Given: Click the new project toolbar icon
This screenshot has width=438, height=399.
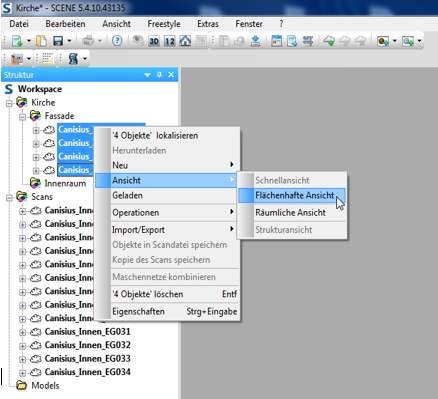Looking at the screenshot, I should (17, 41).
